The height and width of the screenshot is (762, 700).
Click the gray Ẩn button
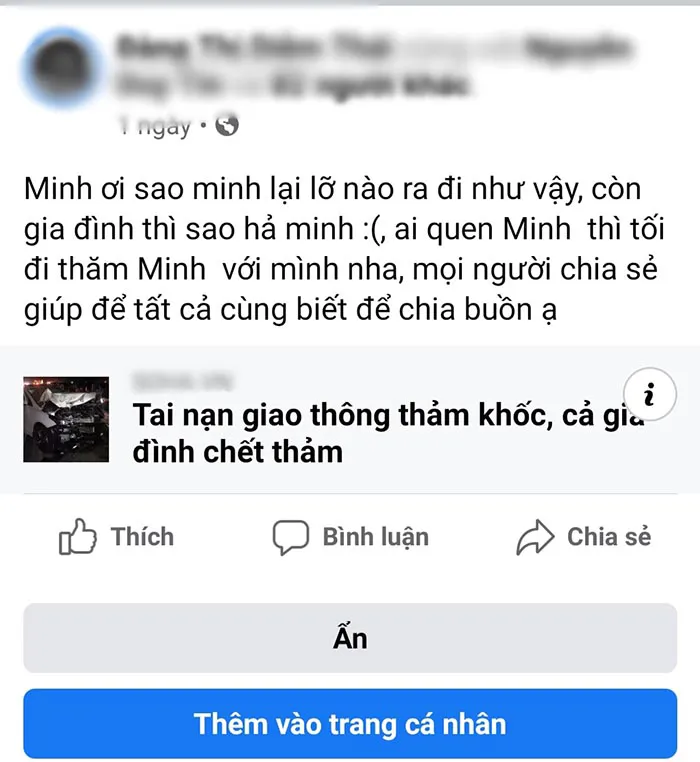pyautogui.click(x=350, y=638)
